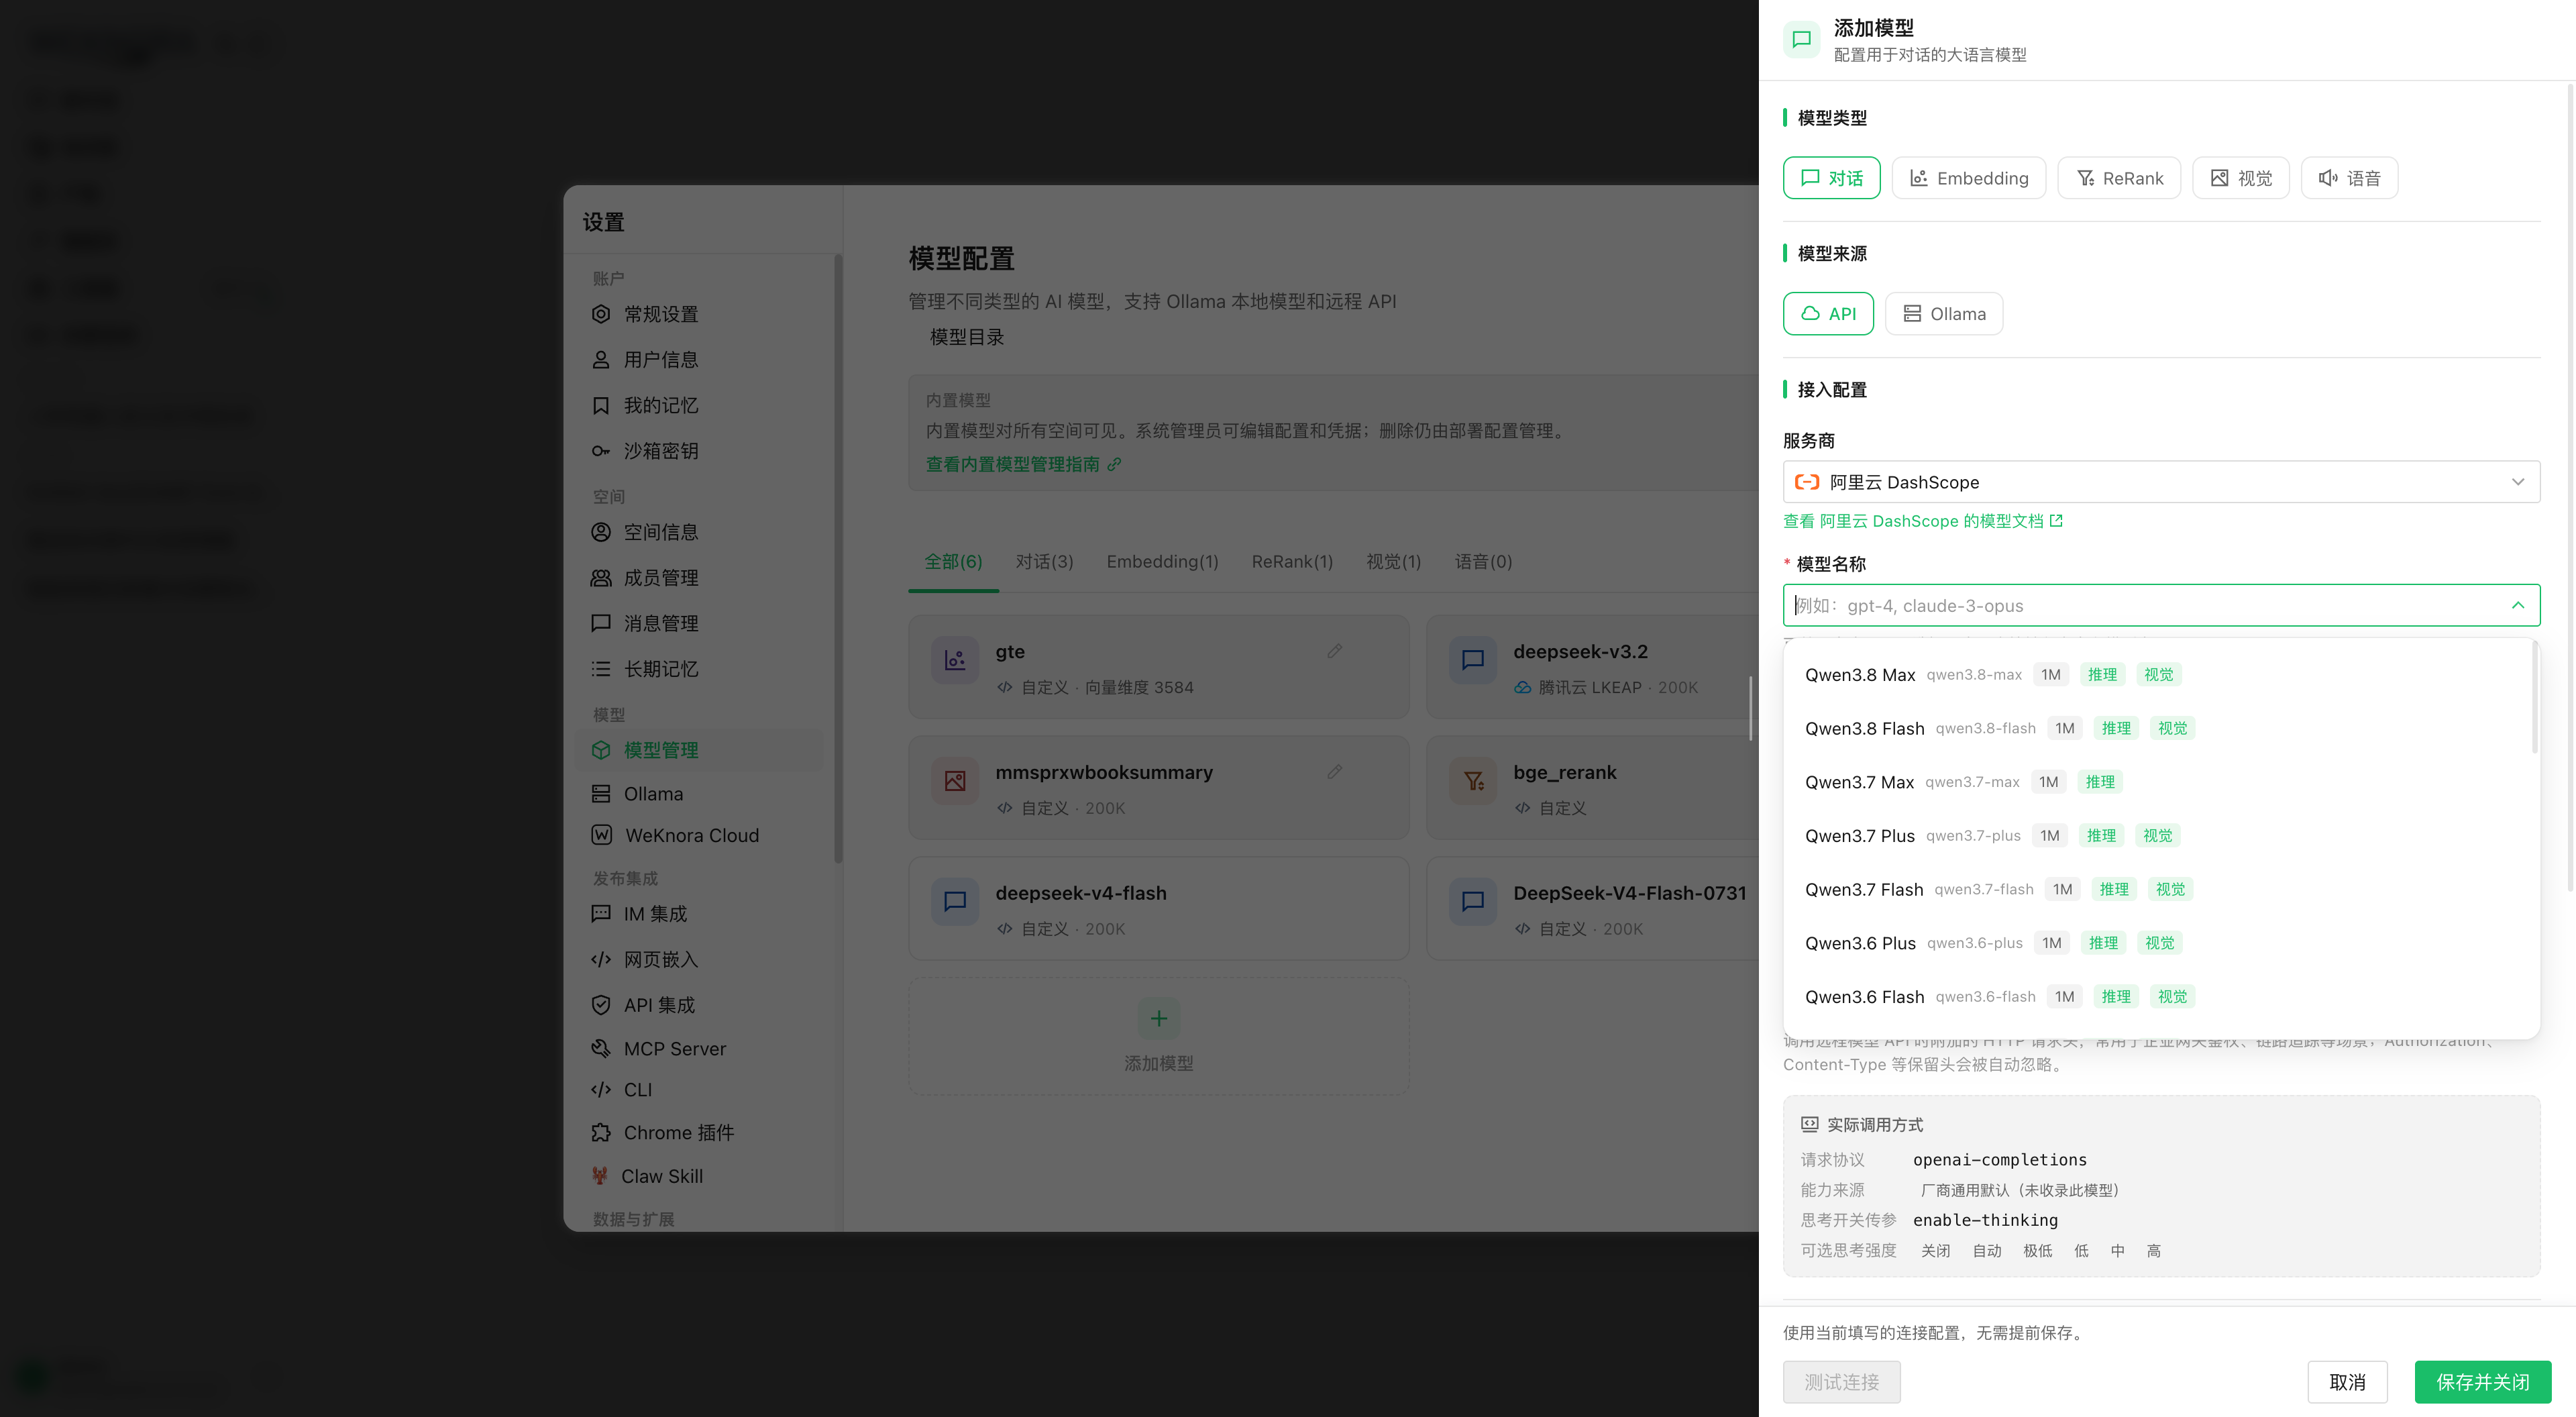Screen dimensions: 2576x1417
Task: Click the 测试连接 button
Action: (1841, 1382)
